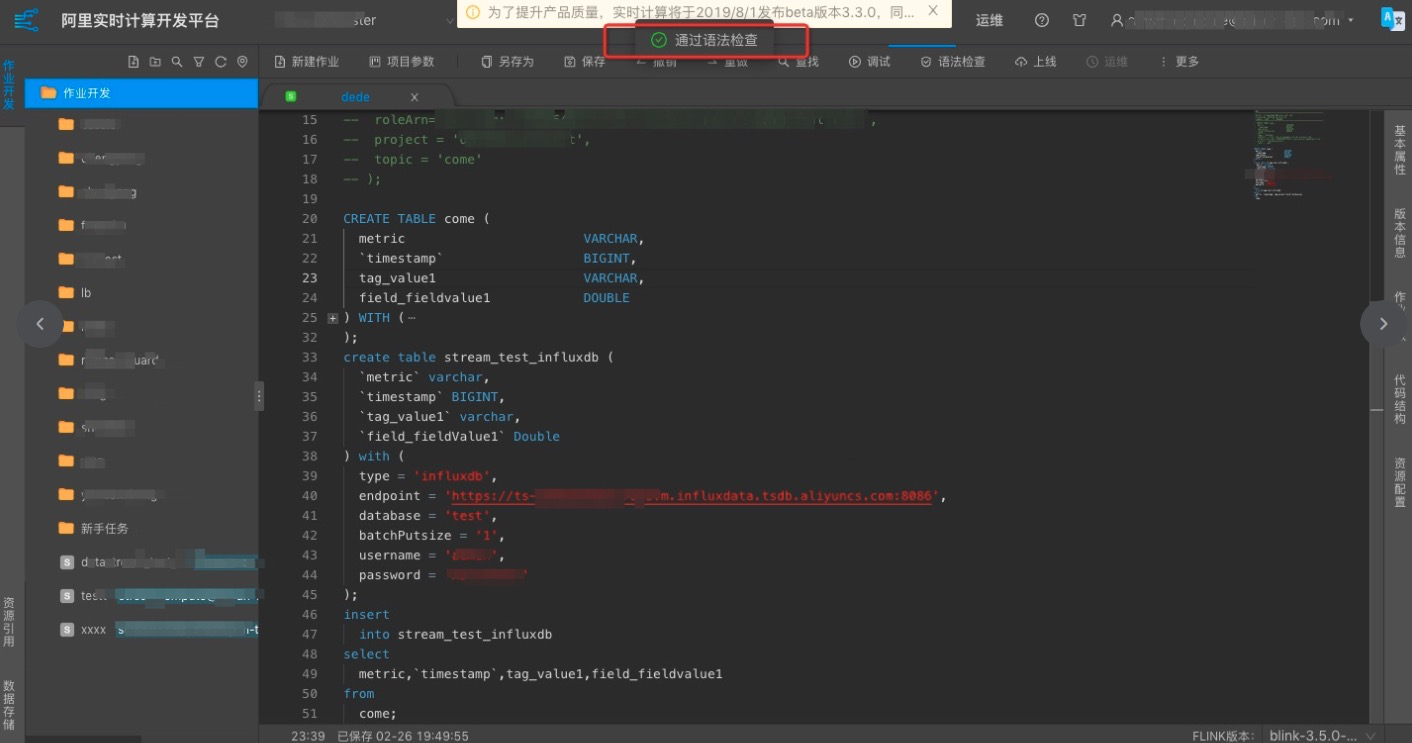Run 语法检查 syntax check
The image size is (1412, 743).
coord(953,62)
